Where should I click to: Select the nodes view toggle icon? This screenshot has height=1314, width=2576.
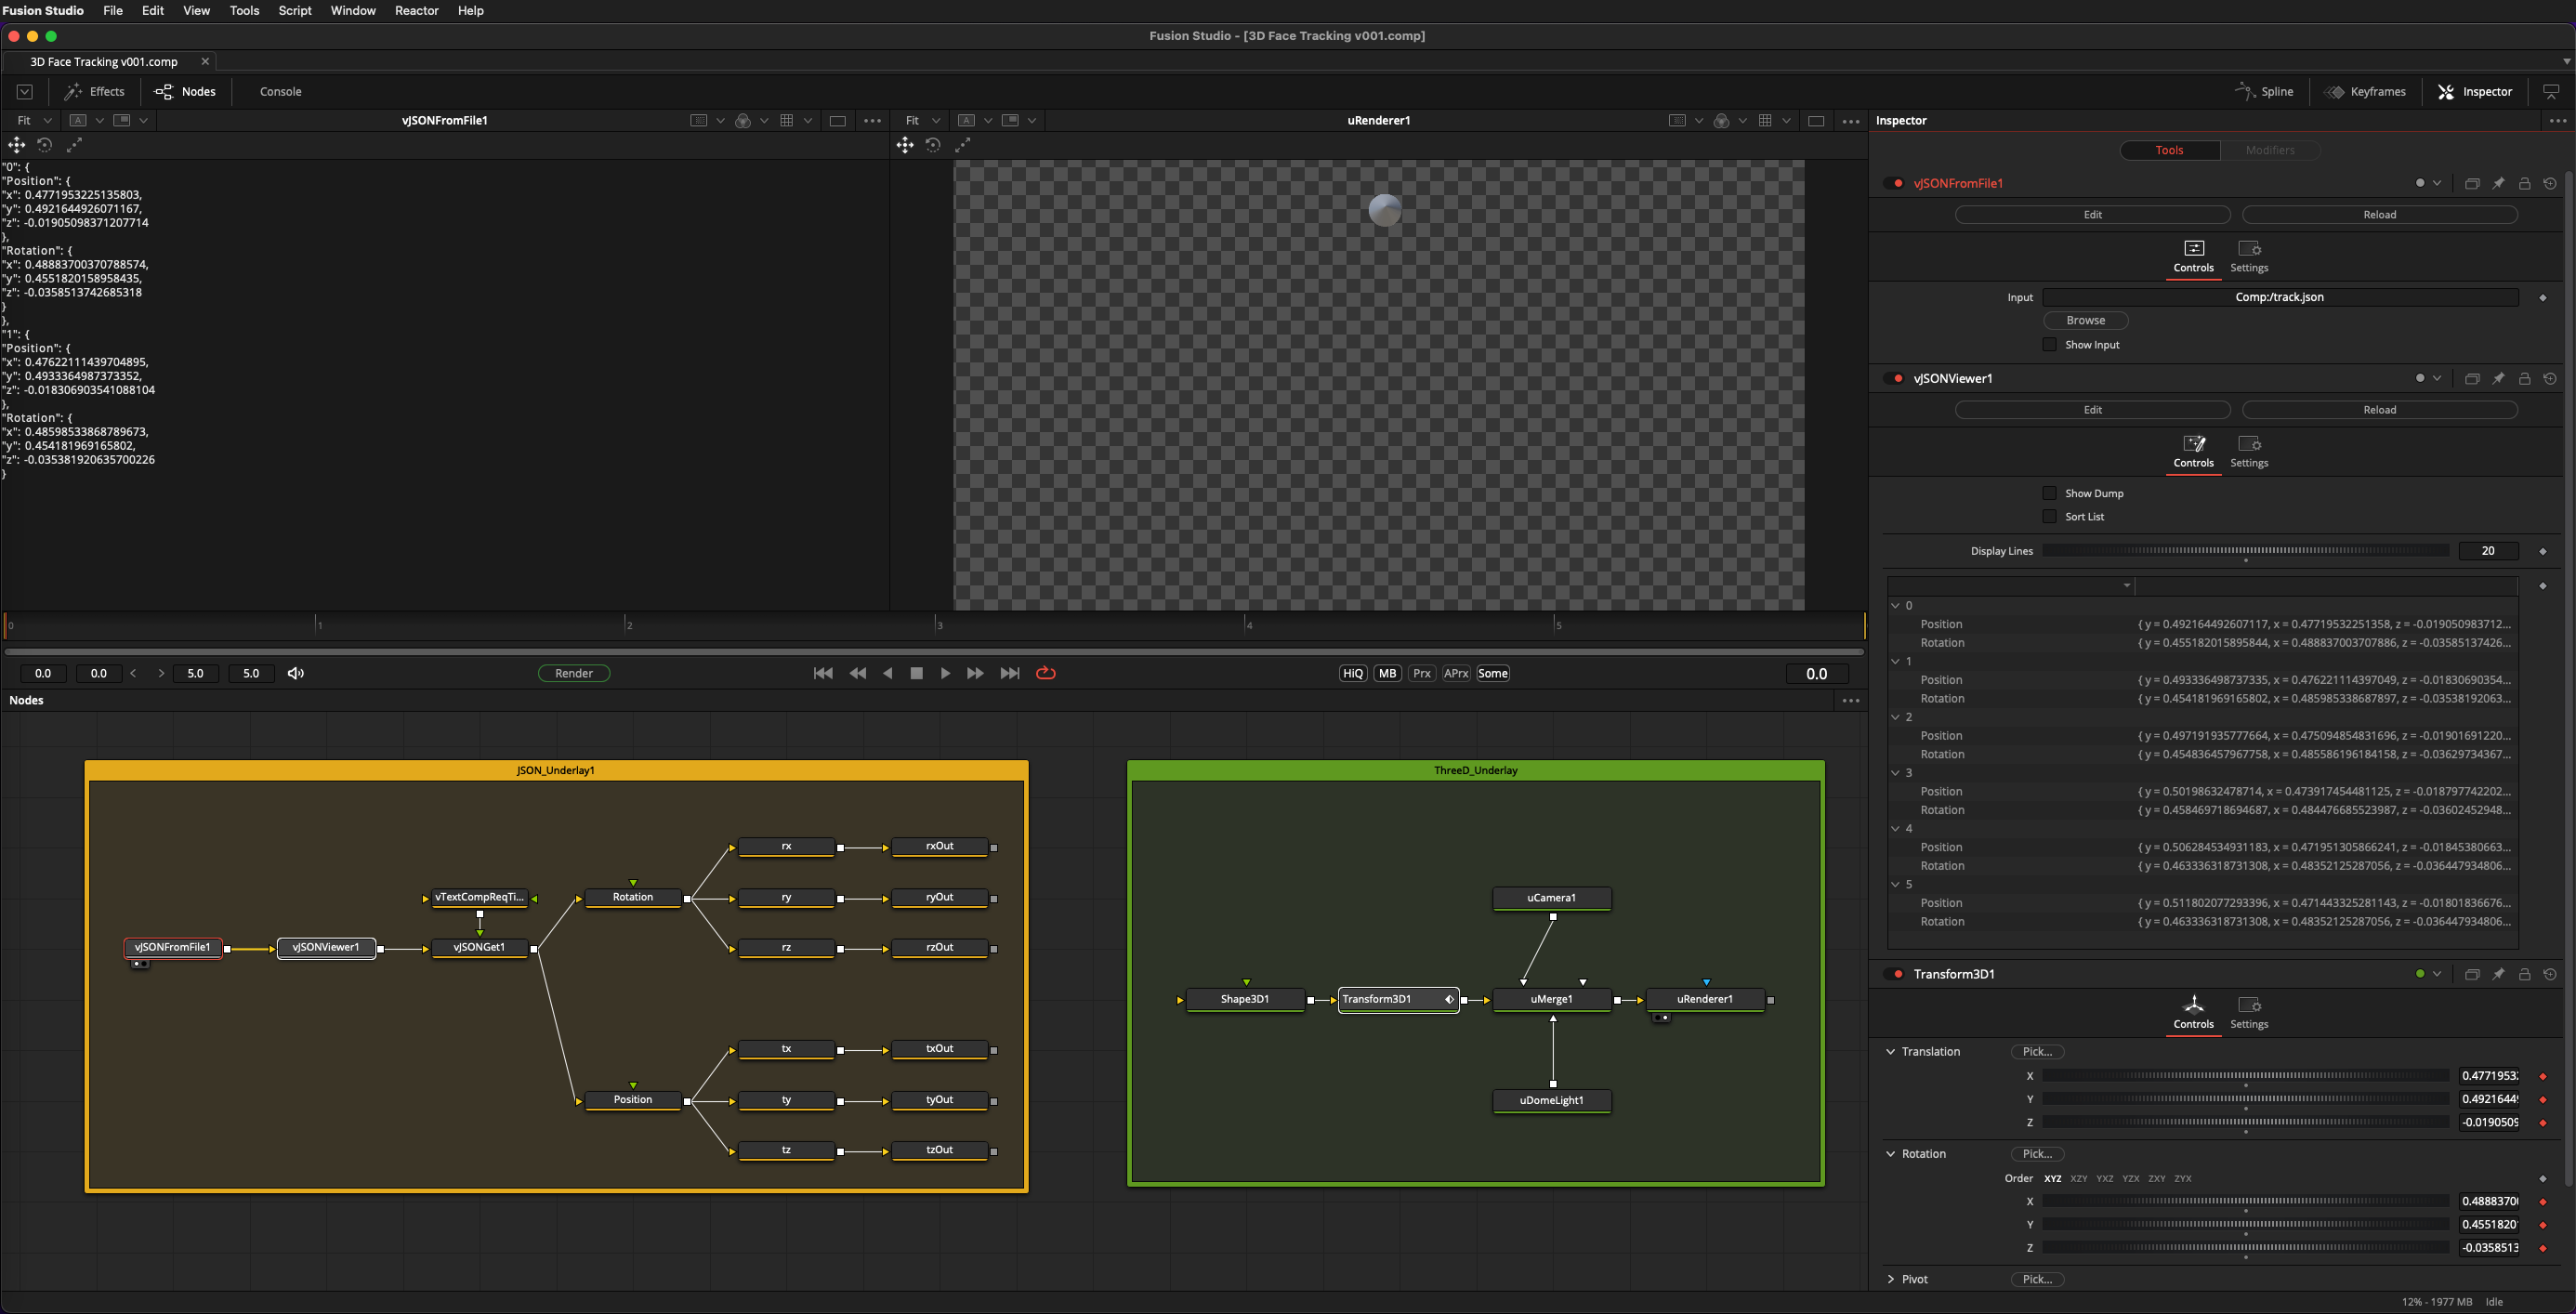click(x=163, y=90)
